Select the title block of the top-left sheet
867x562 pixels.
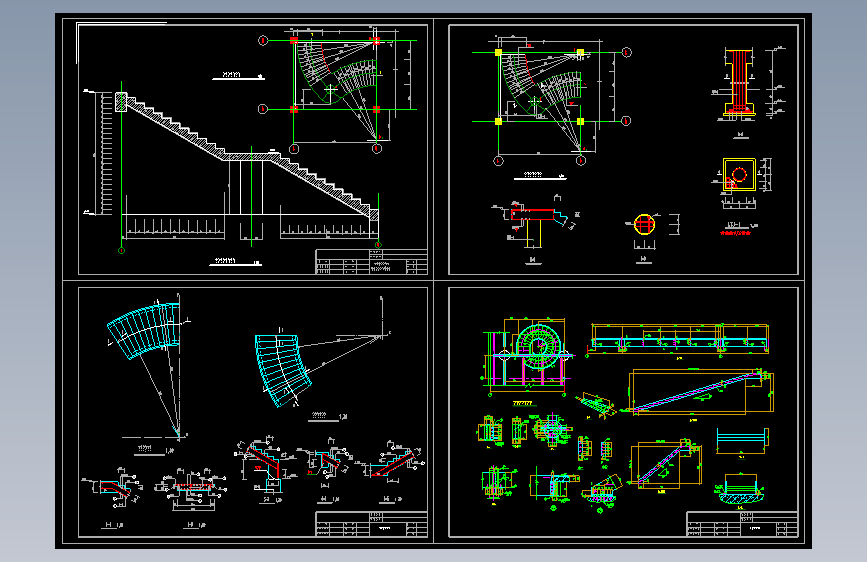372,262
